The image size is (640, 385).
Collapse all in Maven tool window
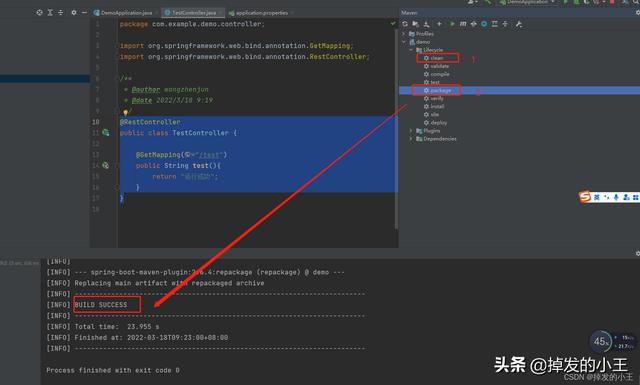click(x=505, y=24)
